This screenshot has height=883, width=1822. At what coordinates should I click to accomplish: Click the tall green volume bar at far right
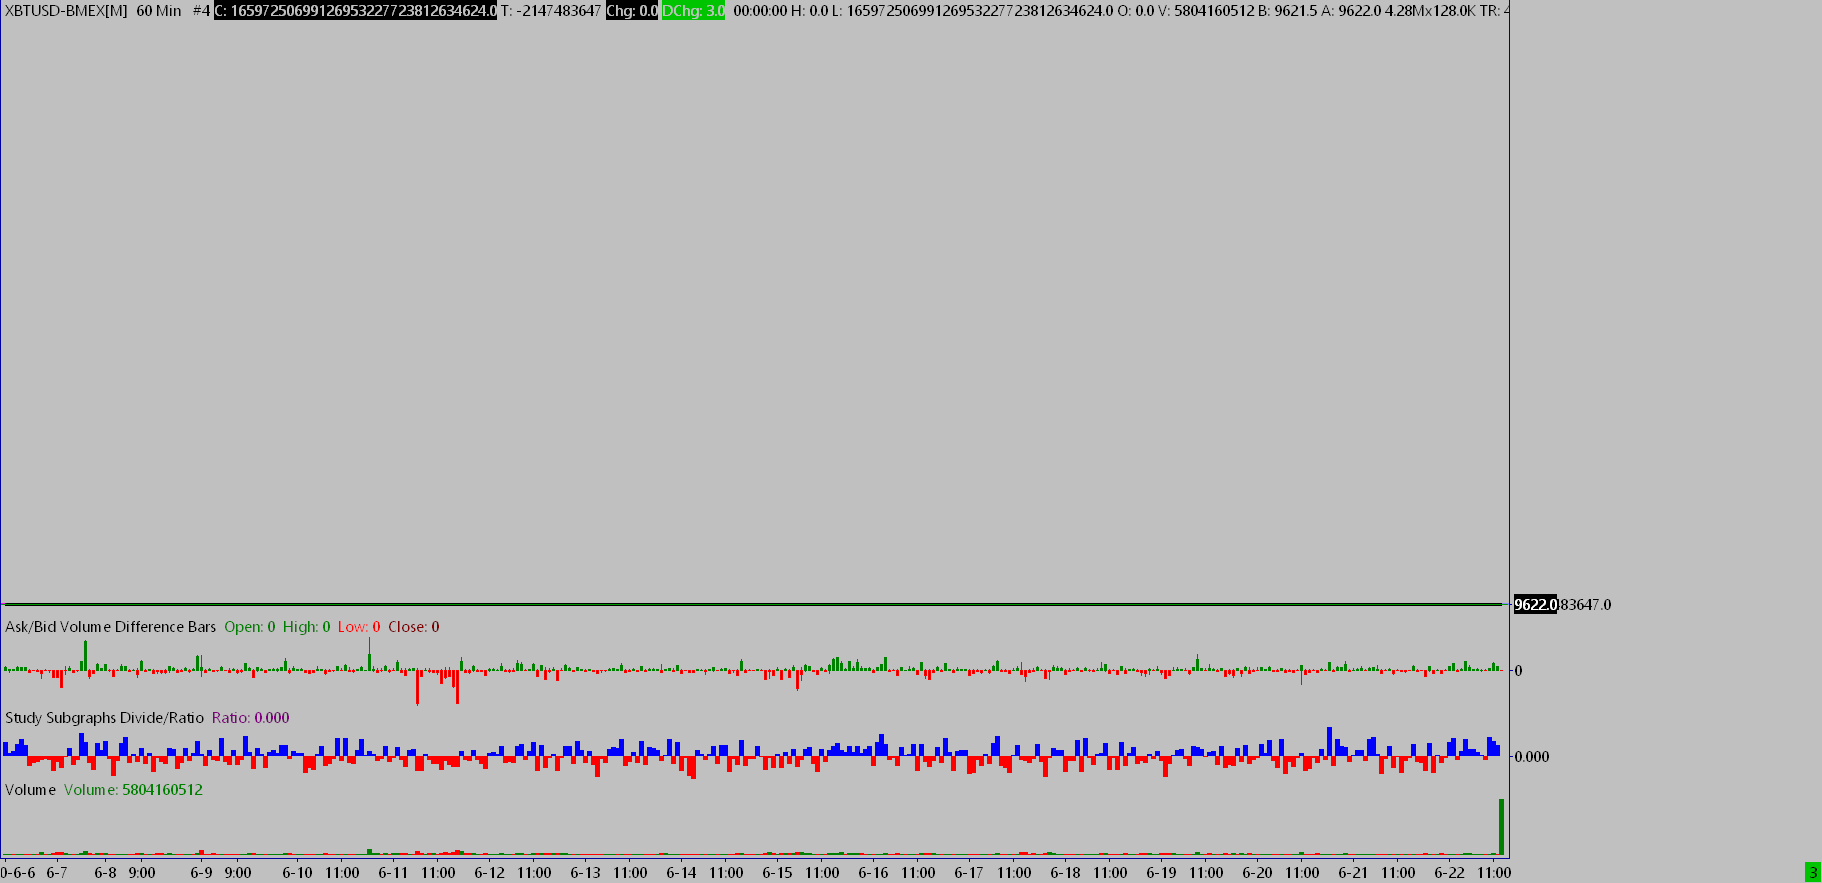pyautogui.click(x=1501, y=826)
